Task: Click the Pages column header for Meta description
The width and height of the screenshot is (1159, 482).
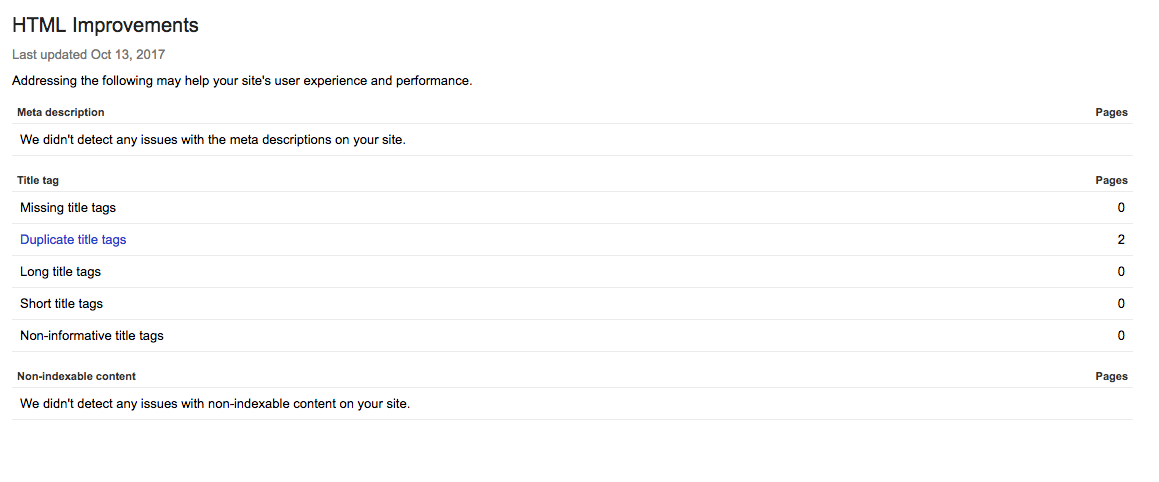Action: (1112, 112)
